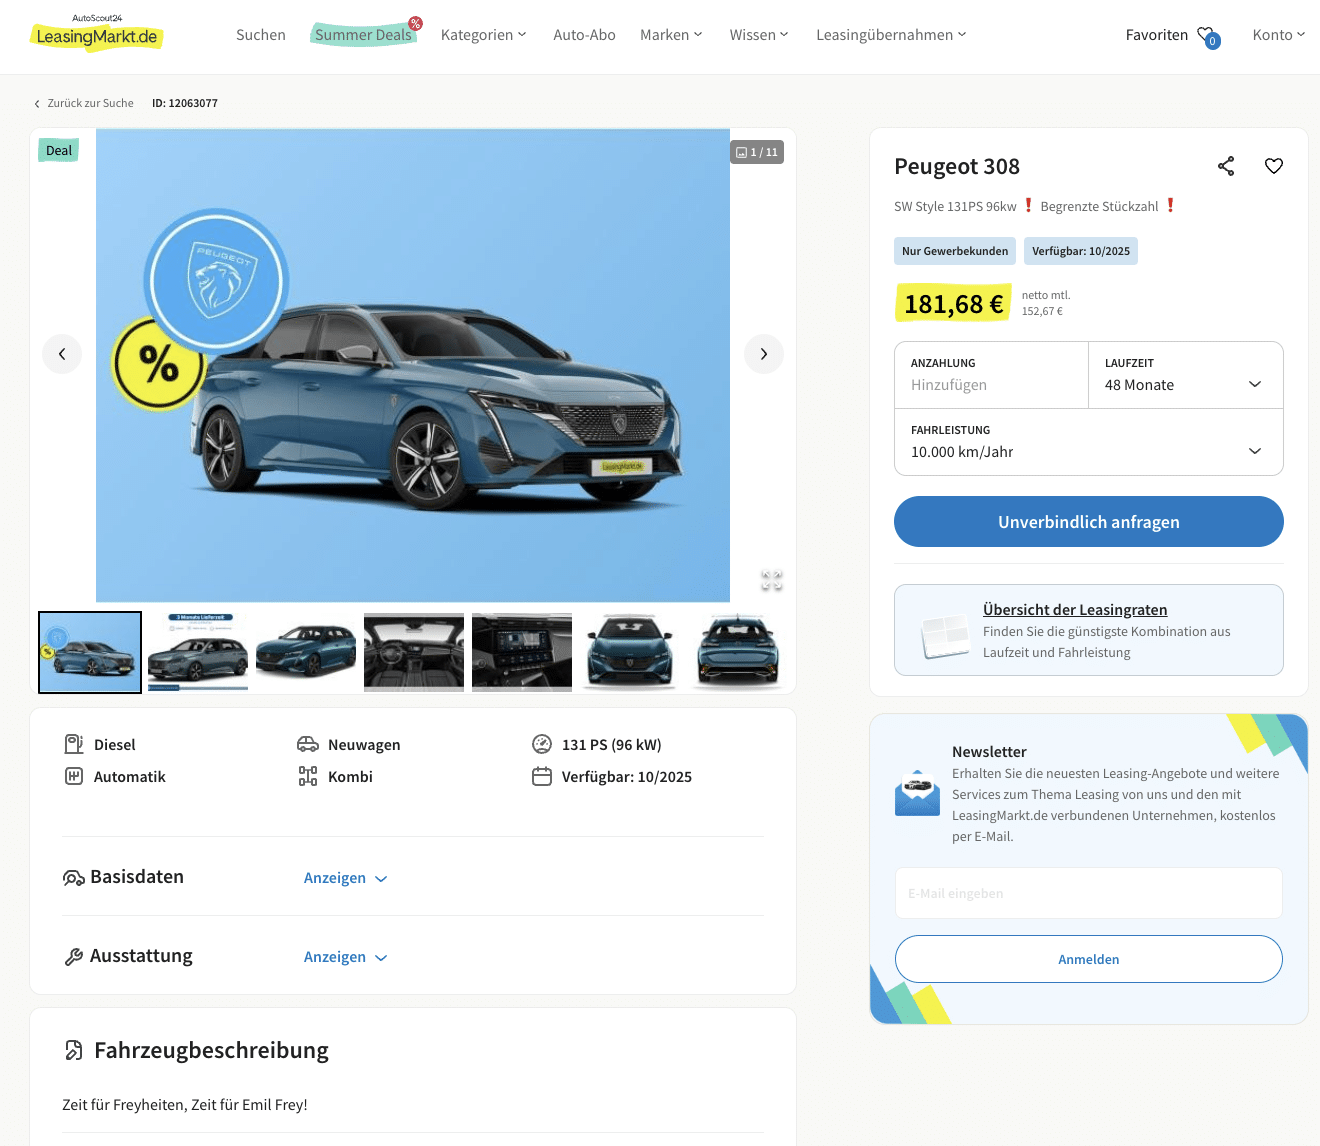The width and height of the screenshot is (1320, 1146).
Task: Show previous car image arrow
Action: point(62,354)
